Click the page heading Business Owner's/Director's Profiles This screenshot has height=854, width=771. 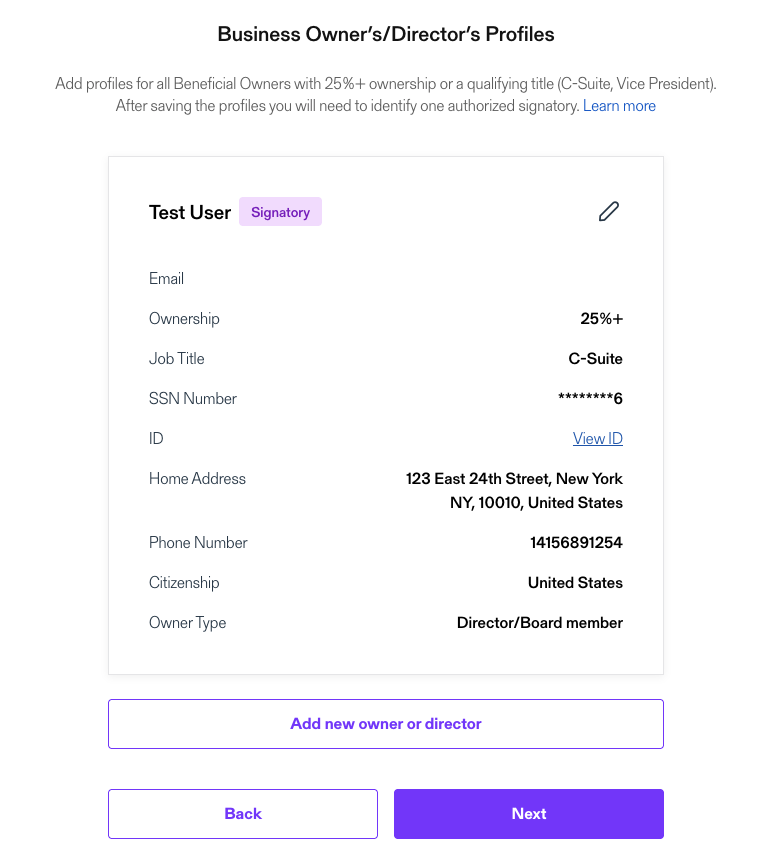click(385, 33)
